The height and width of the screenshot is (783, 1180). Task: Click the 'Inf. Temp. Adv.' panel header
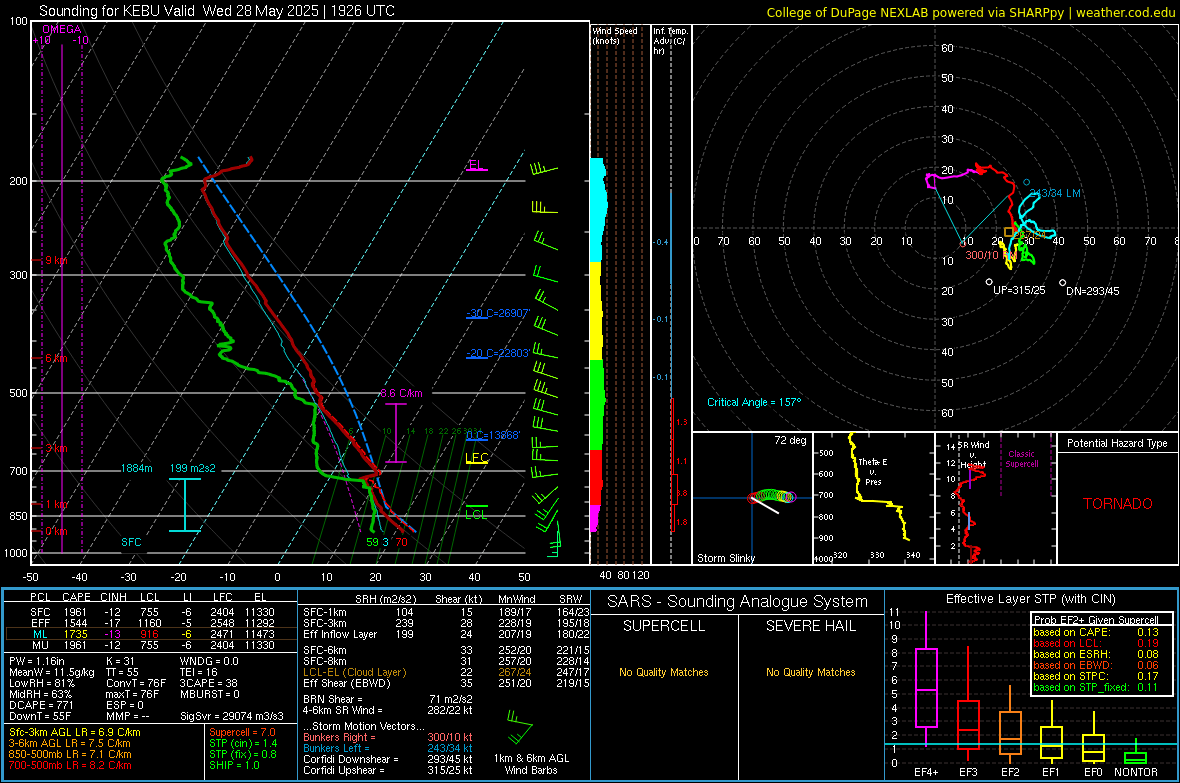tap(671, 41)
